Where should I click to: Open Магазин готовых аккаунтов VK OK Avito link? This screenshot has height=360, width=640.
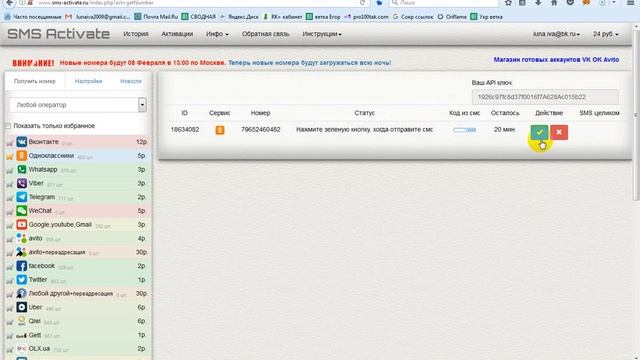click(556, 60)
